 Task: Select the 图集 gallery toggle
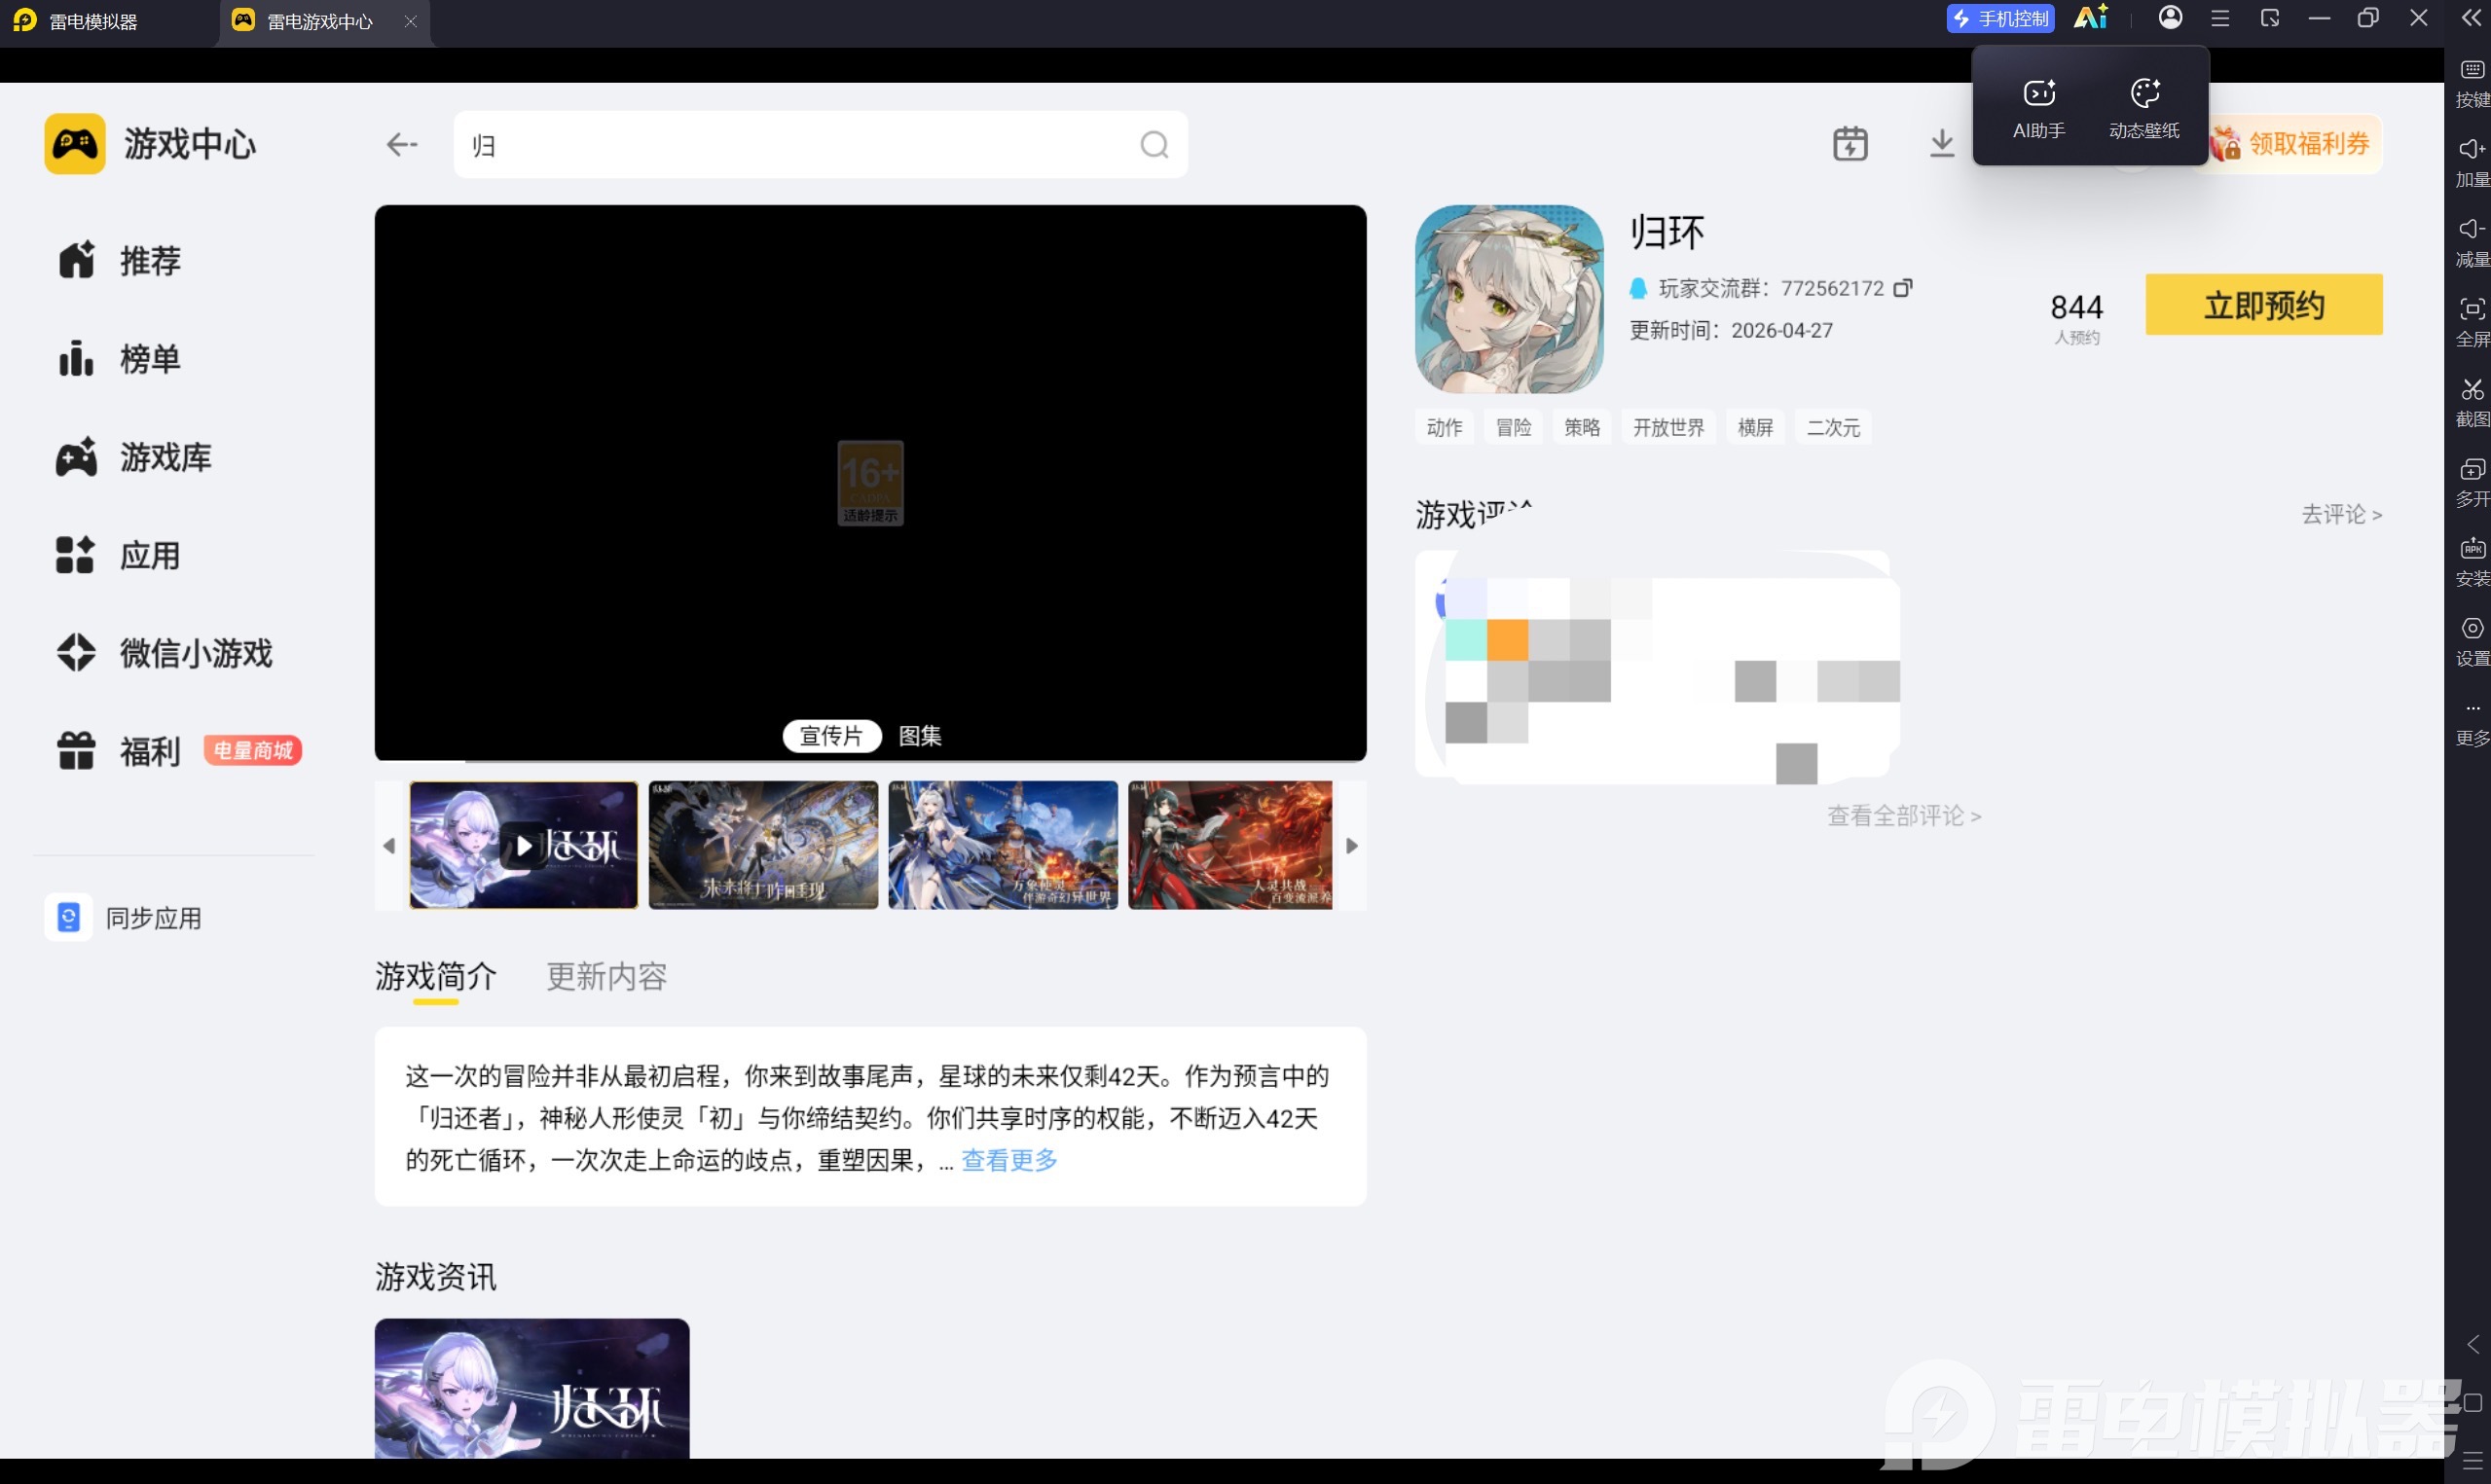pyautogui.click(x=920, y=736)
